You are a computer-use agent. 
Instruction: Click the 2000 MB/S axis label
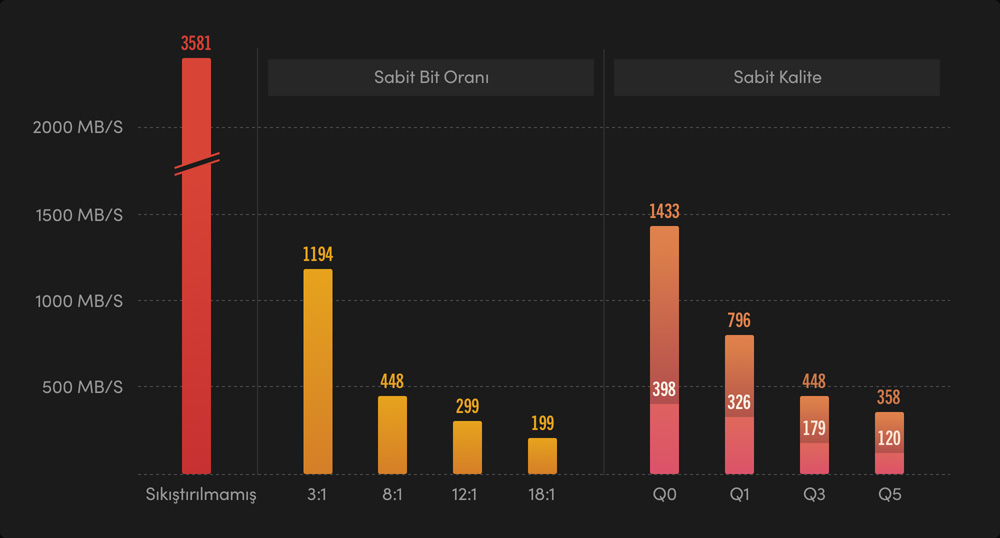[78, 128]
